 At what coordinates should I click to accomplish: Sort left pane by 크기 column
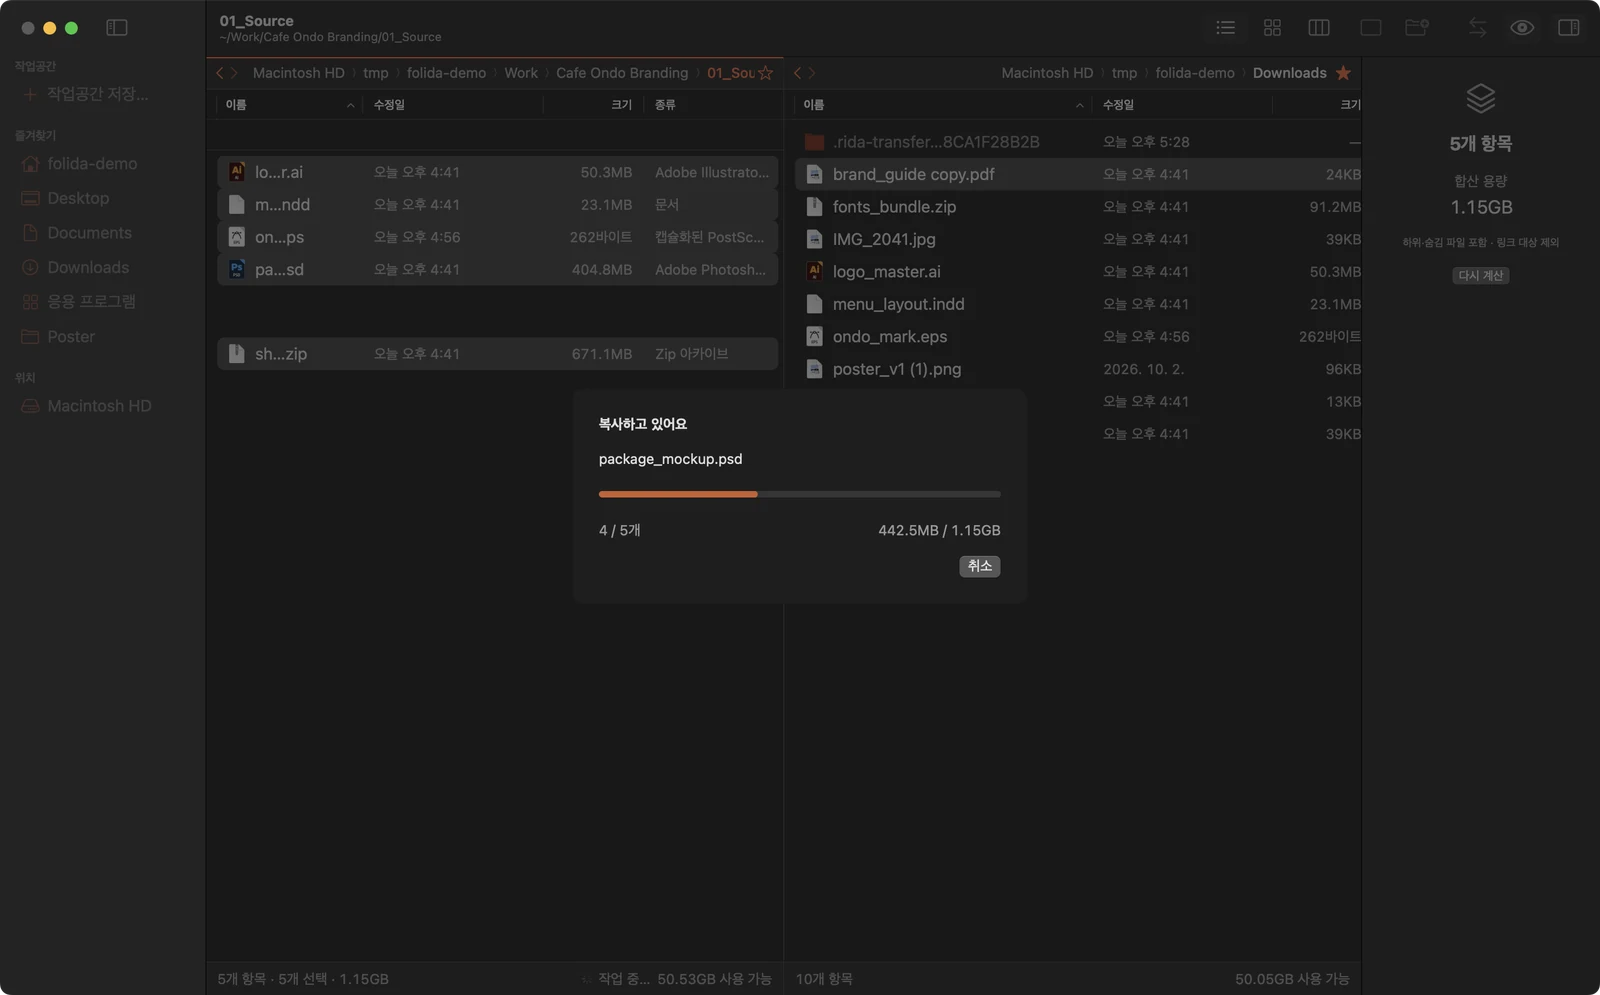[594, 105]
